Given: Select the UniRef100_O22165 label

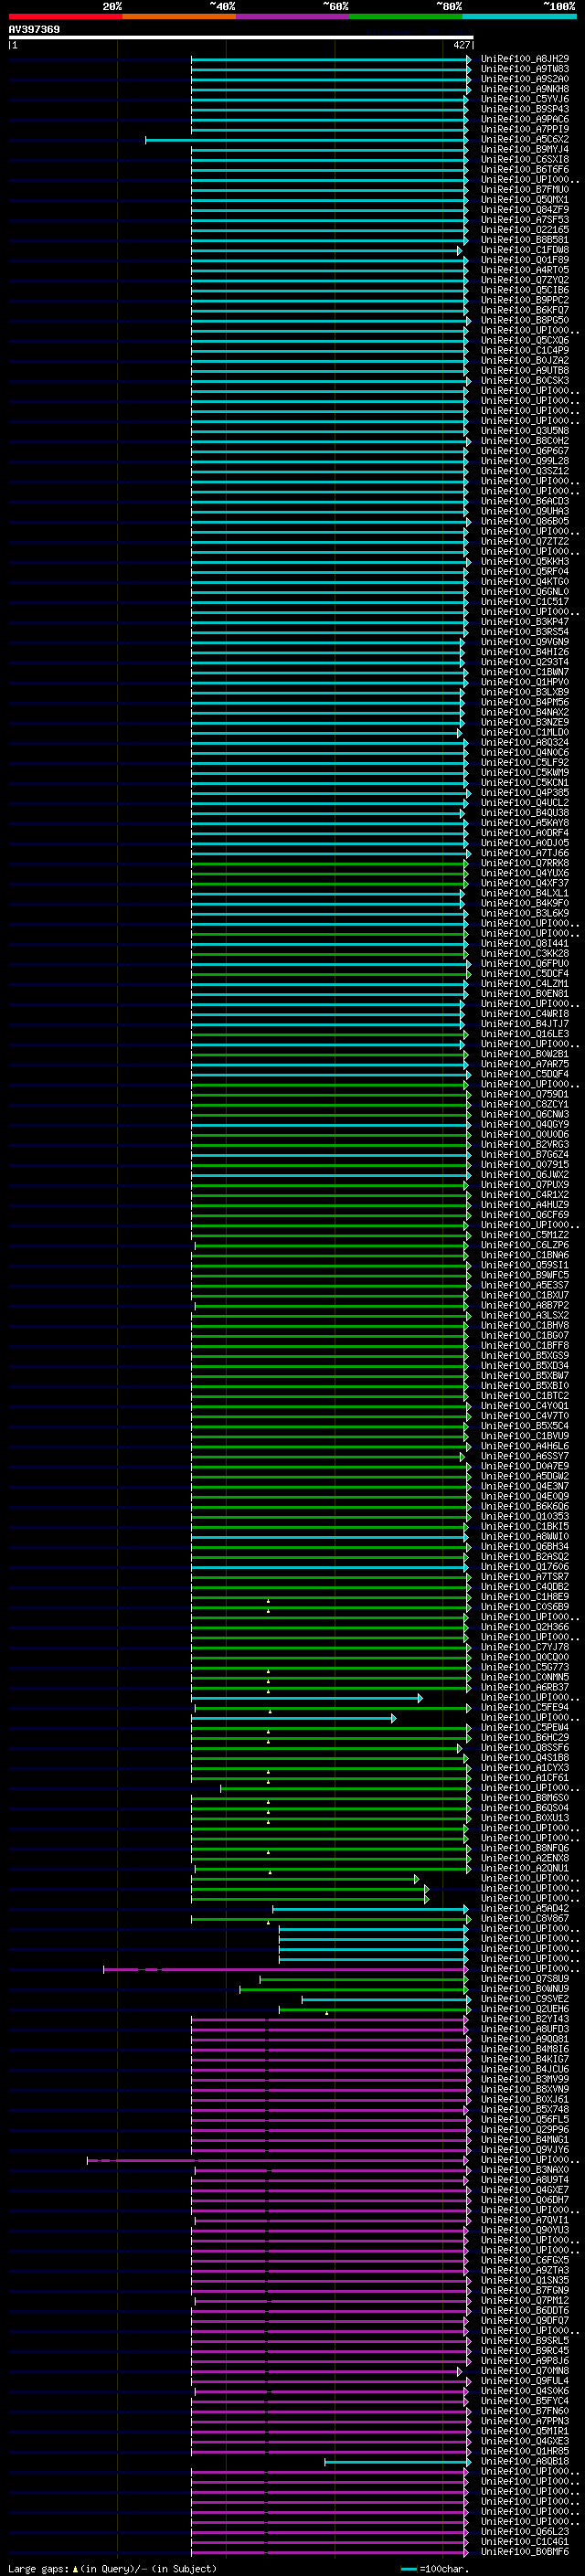Looking at the screenshot, I should [525, 230].
